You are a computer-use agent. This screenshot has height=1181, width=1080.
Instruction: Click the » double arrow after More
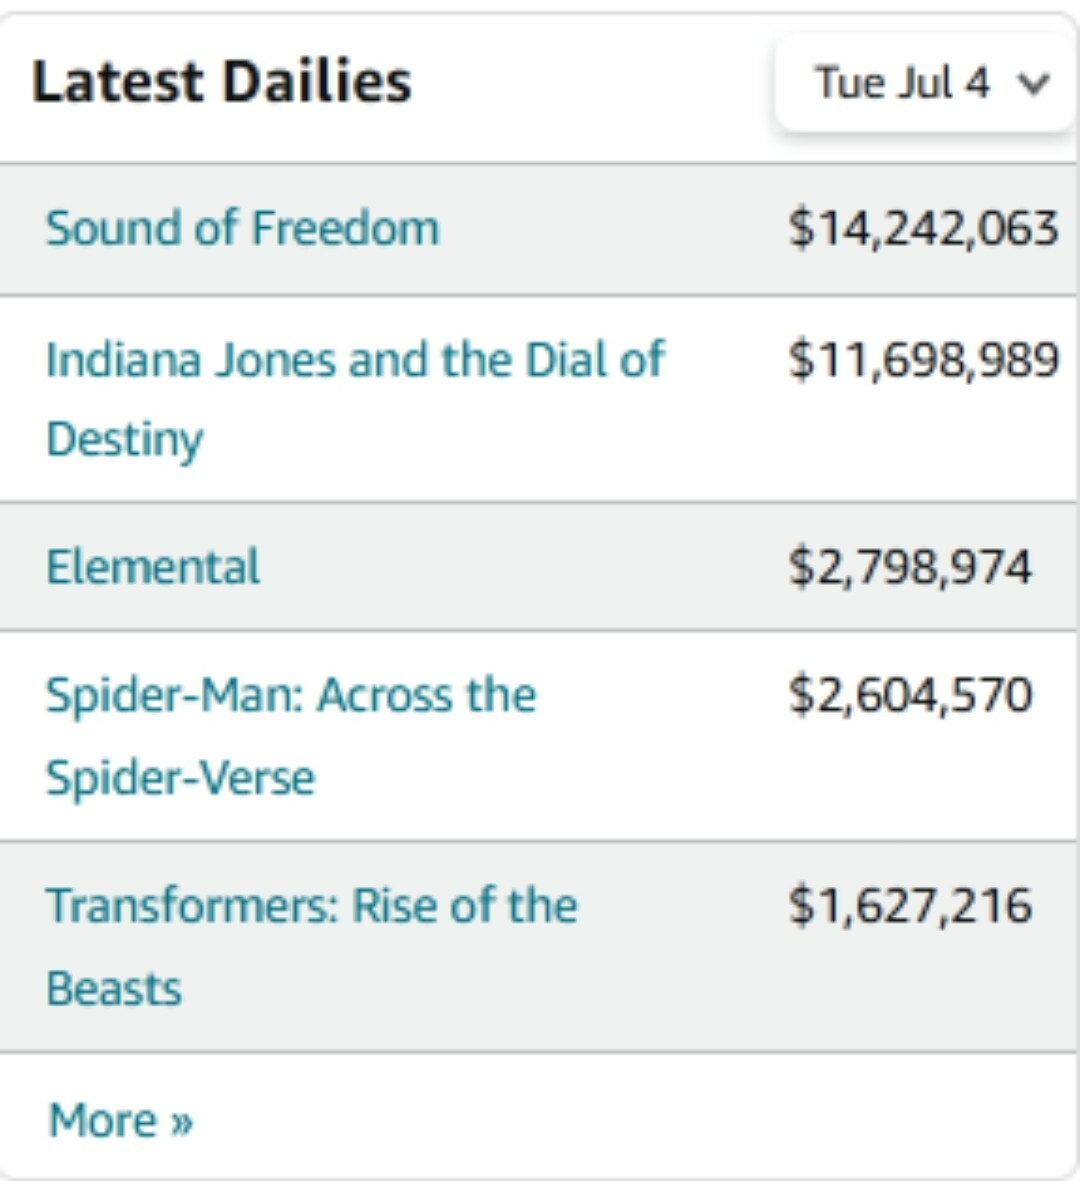click(181, 1122)
